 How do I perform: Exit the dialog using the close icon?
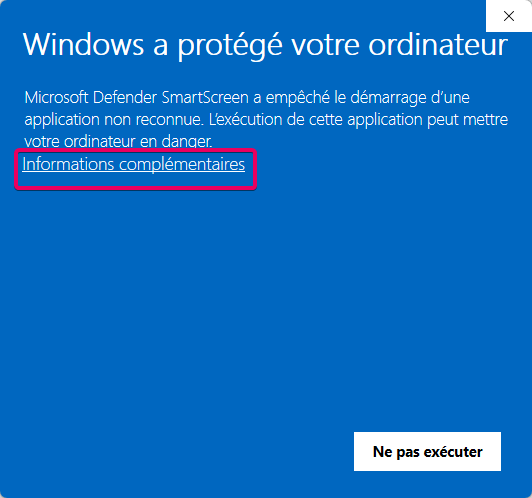(509, 16)
